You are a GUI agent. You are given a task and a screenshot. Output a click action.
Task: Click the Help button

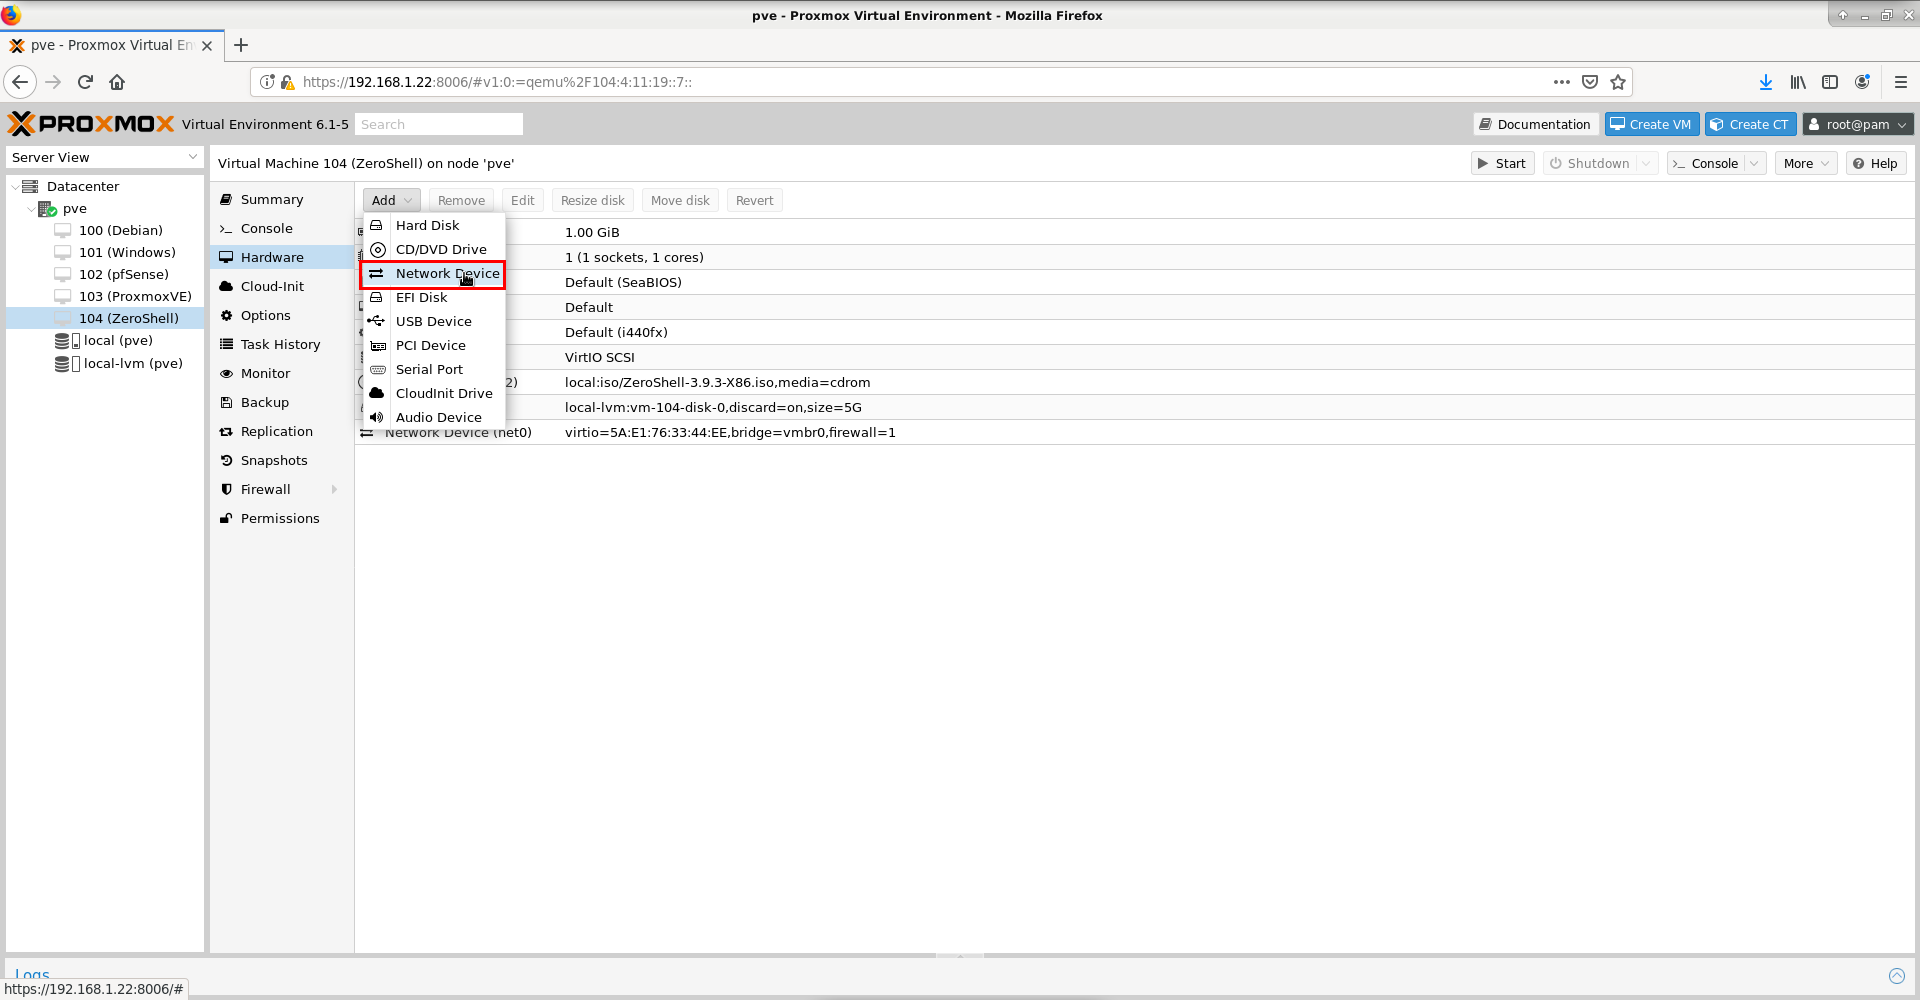(1876, 163)
